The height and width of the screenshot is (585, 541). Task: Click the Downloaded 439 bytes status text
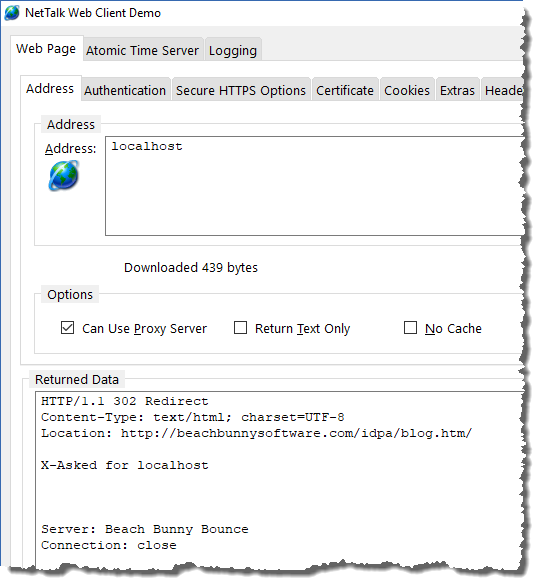191,268
